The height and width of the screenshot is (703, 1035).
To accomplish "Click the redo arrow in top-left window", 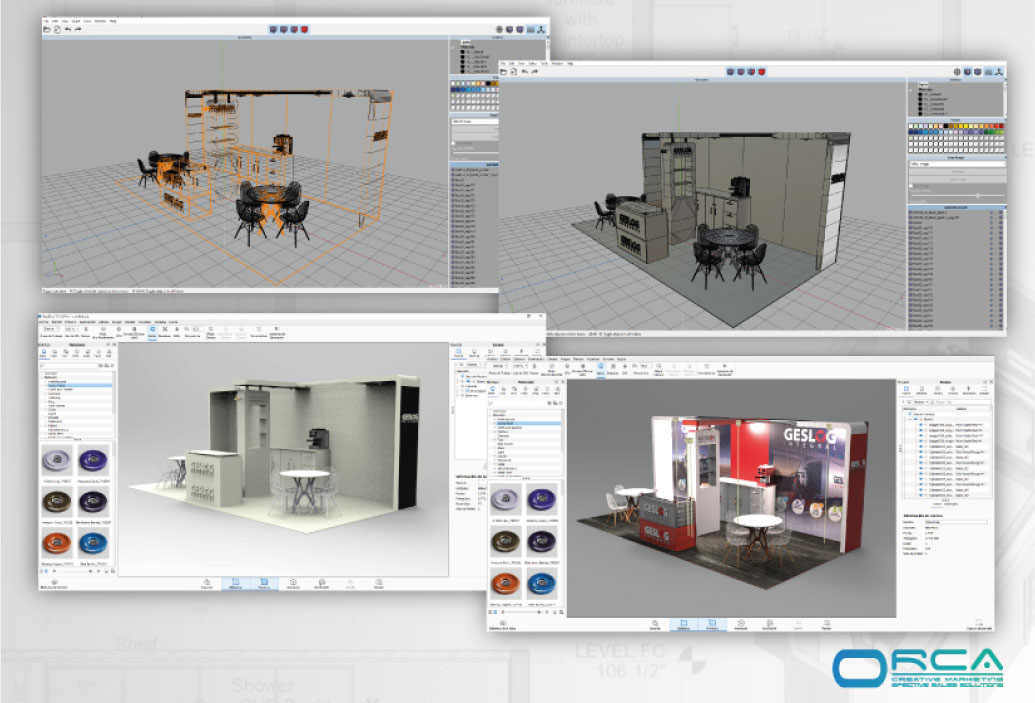I will click(78, 30).
